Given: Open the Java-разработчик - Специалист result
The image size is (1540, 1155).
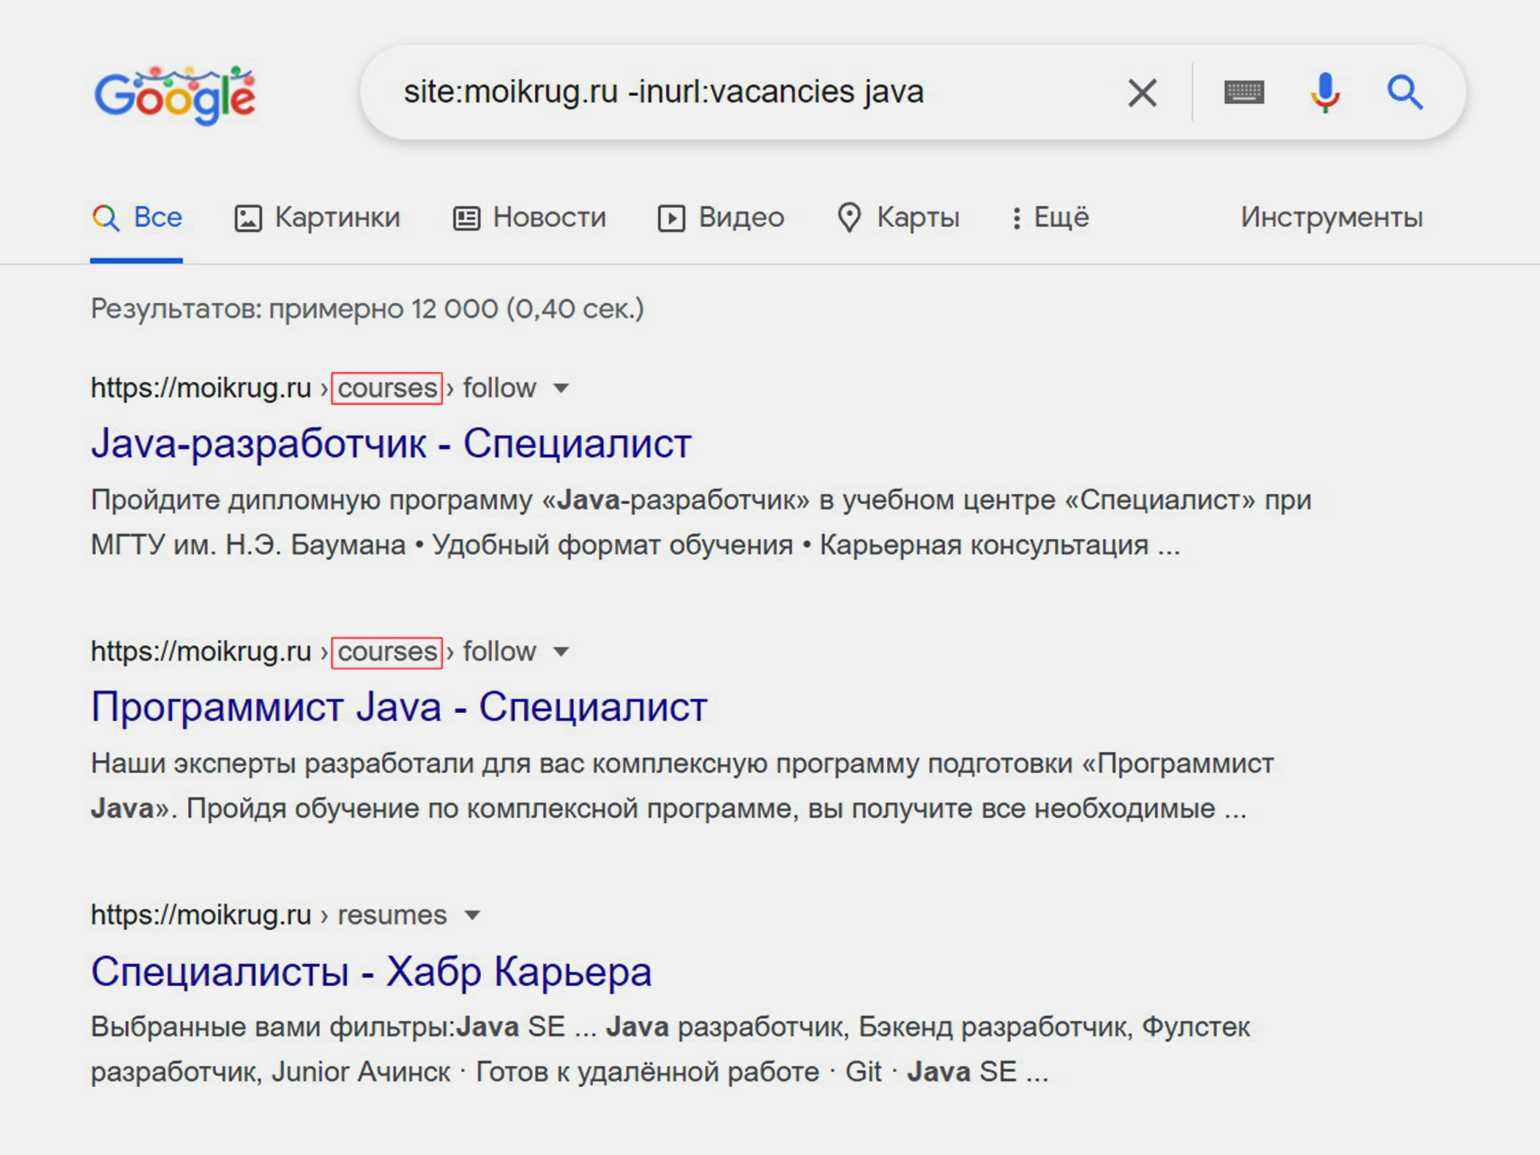Looking at the screenshot, I should point(391,443).
